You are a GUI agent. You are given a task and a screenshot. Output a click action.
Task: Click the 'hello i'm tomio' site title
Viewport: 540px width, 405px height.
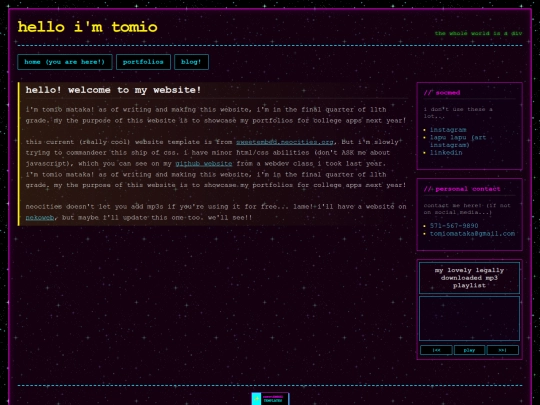[87, 27]
